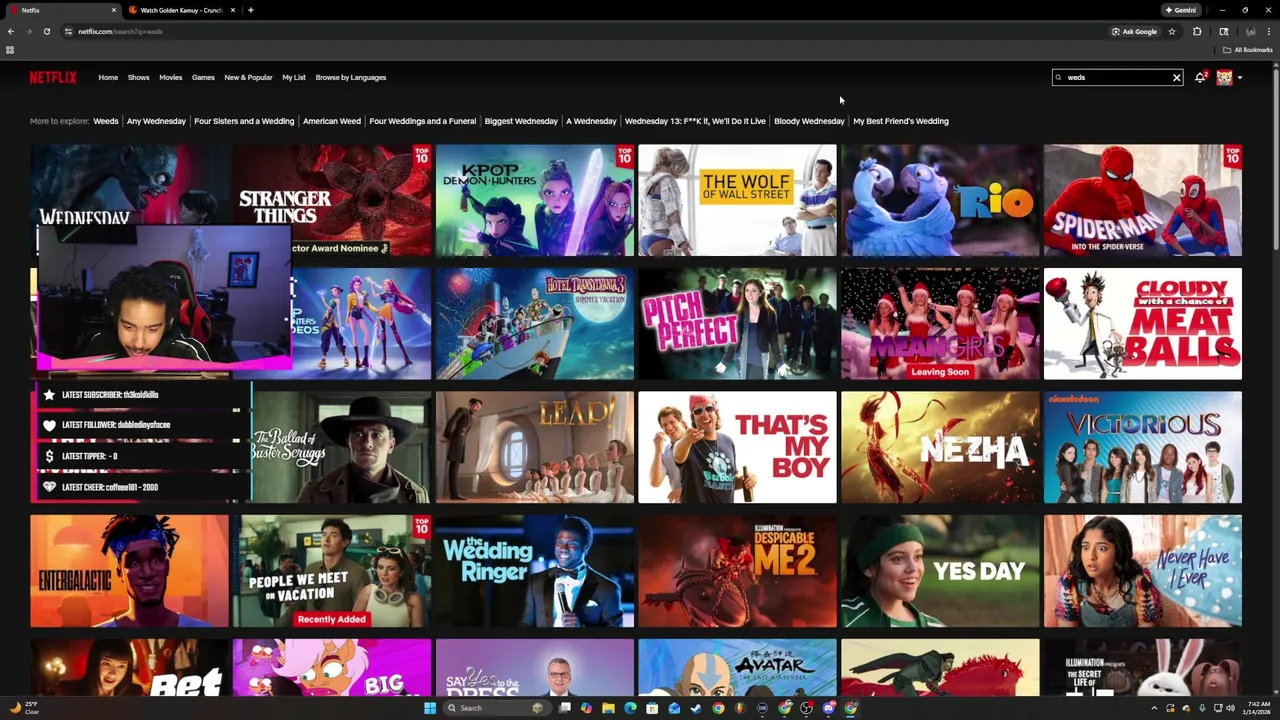The width and height of the screenshot is (1280, 720).
Task: Open the Shows section
Action: point(138,77)
